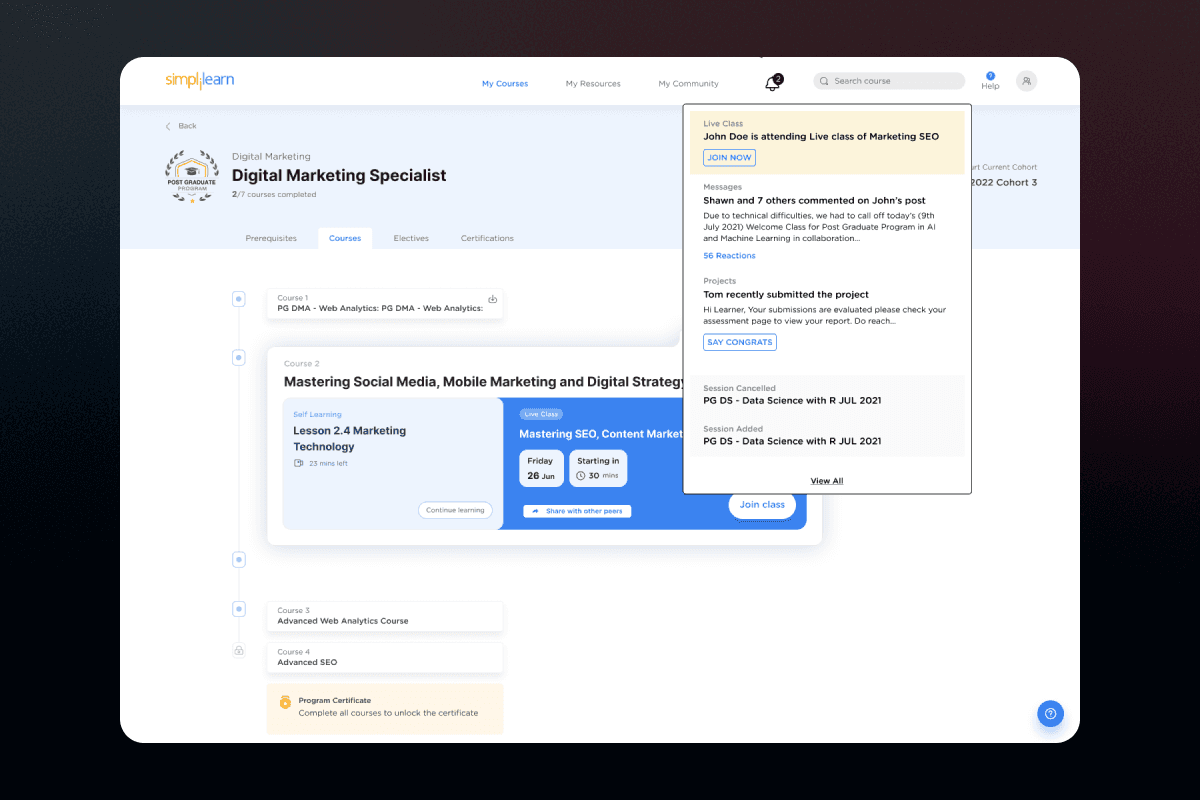Viewport: 1200px width, 800px height.
Task: Open the 56 Reactions link
Action: click(729, 256)
